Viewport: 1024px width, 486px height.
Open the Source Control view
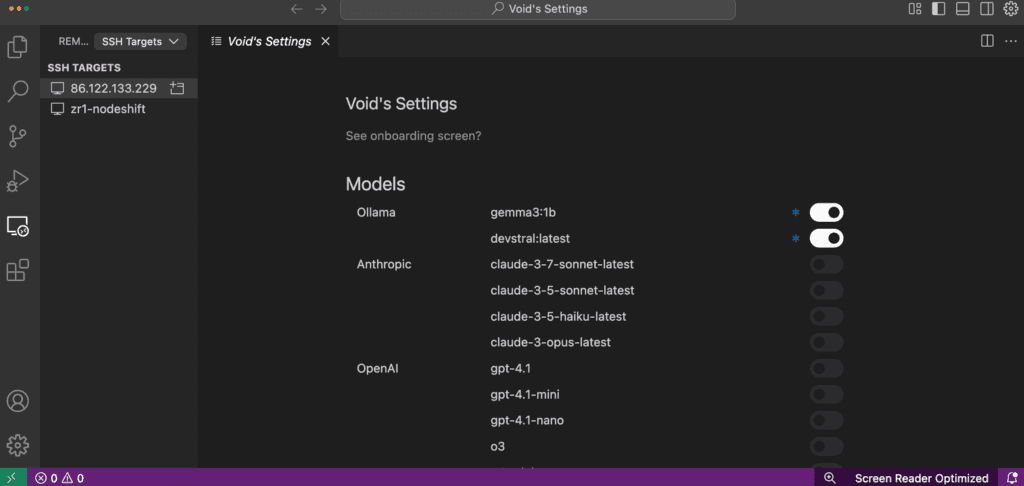tap(18, 136)
